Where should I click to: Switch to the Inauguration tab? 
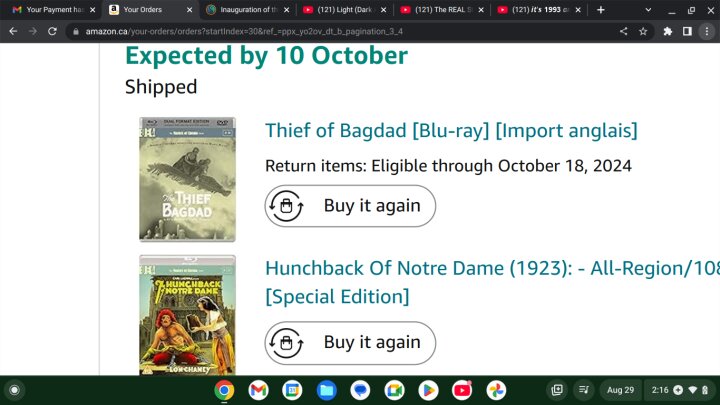click(248, 10)
